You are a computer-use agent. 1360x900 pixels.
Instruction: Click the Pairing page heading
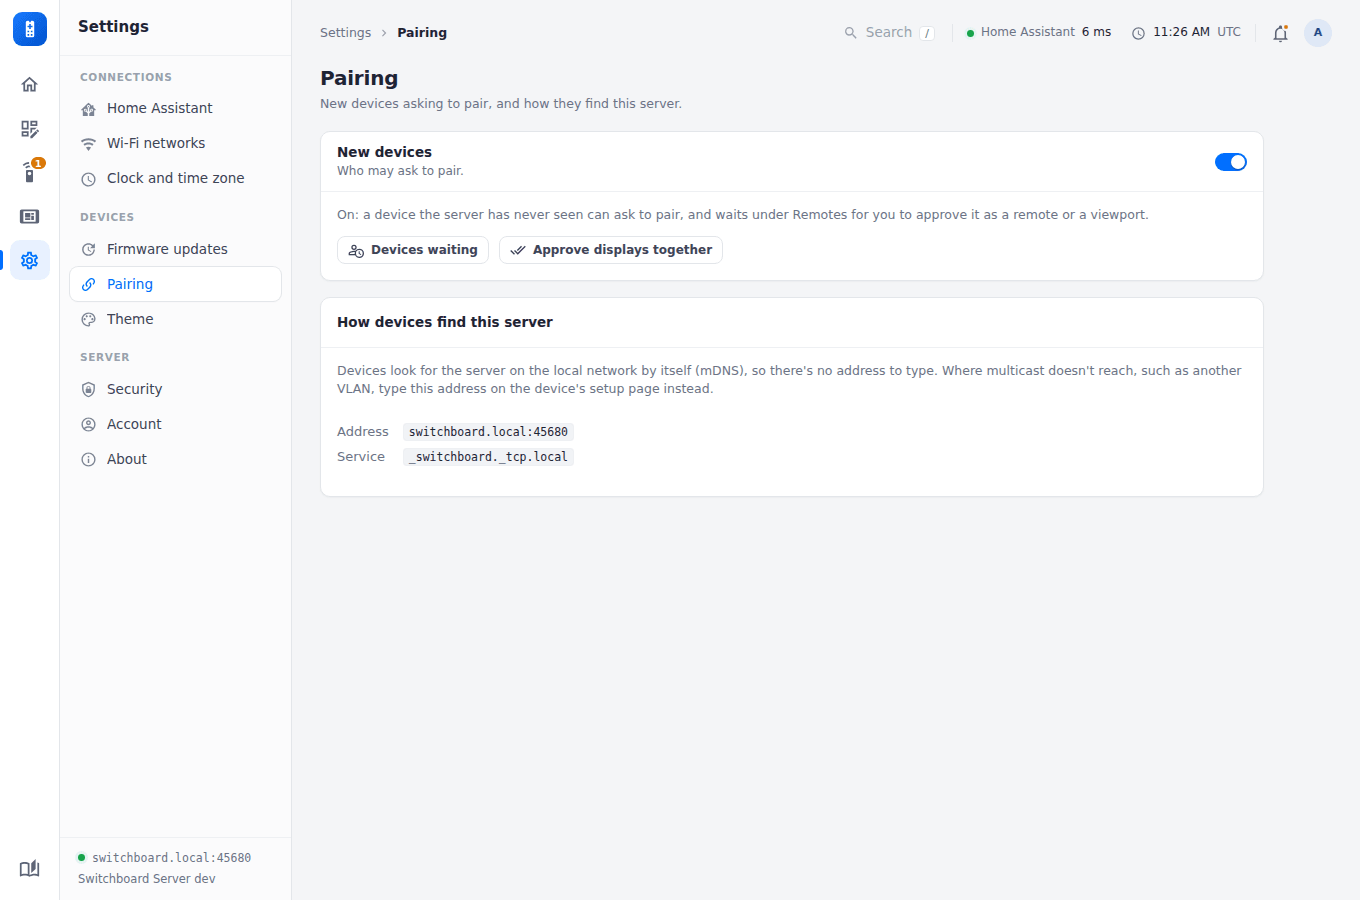[359, 78]
